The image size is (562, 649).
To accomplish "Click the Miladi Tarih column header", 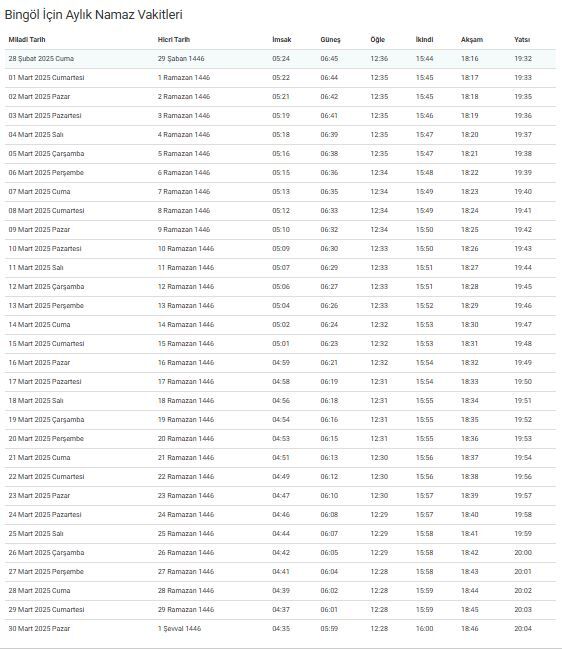I will (27, 40).
